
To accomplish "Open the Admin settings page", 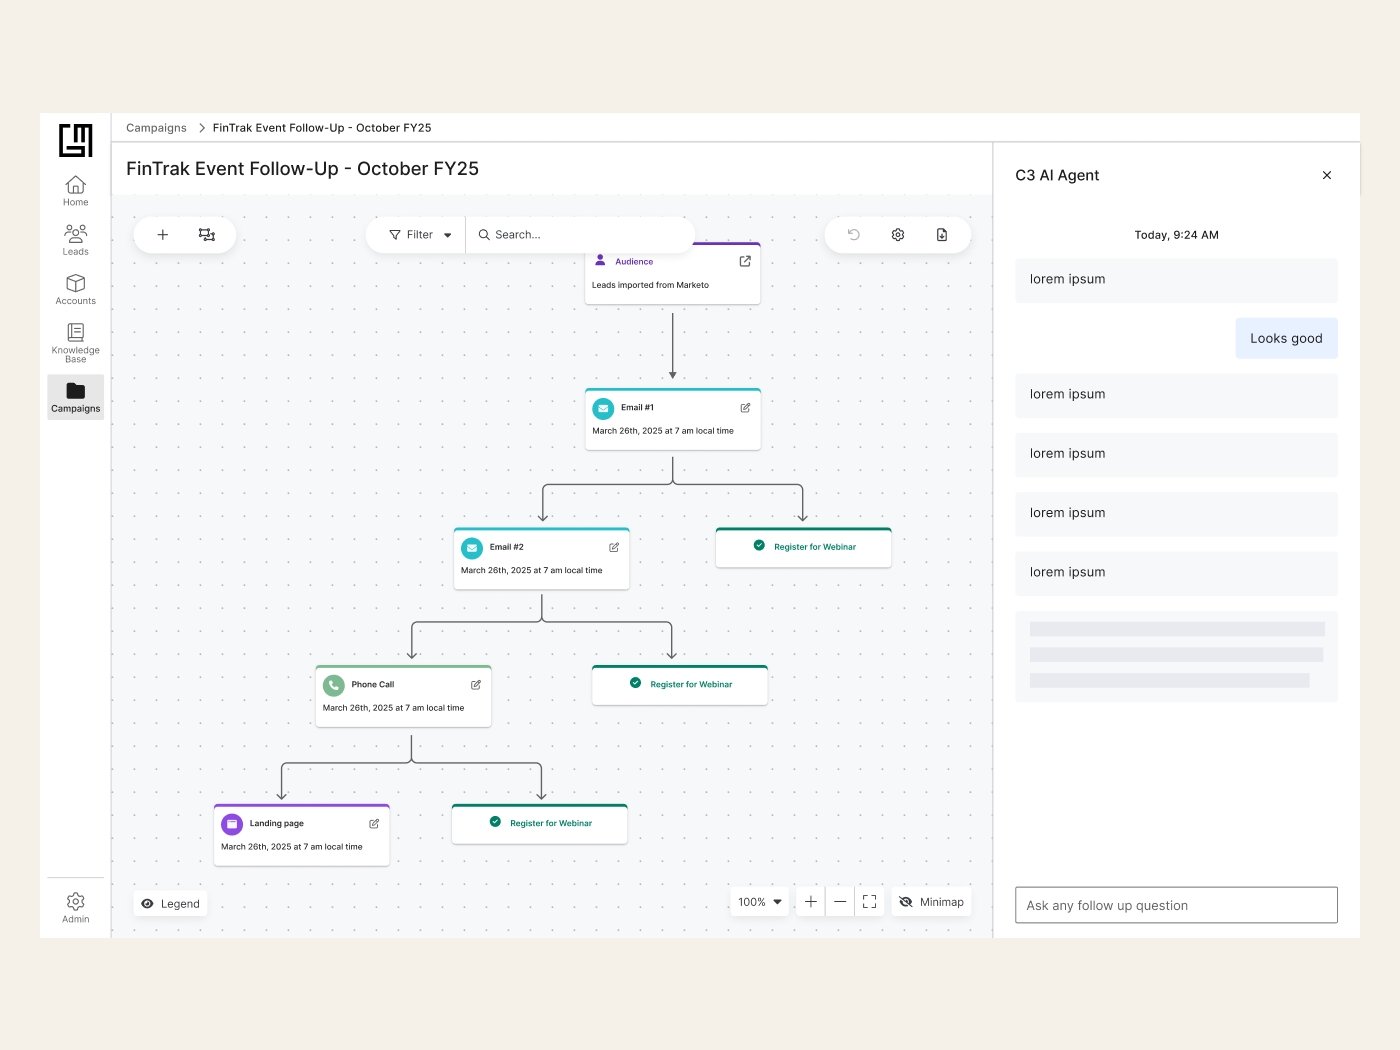I will pyautogui.click(x=76, y=908).
